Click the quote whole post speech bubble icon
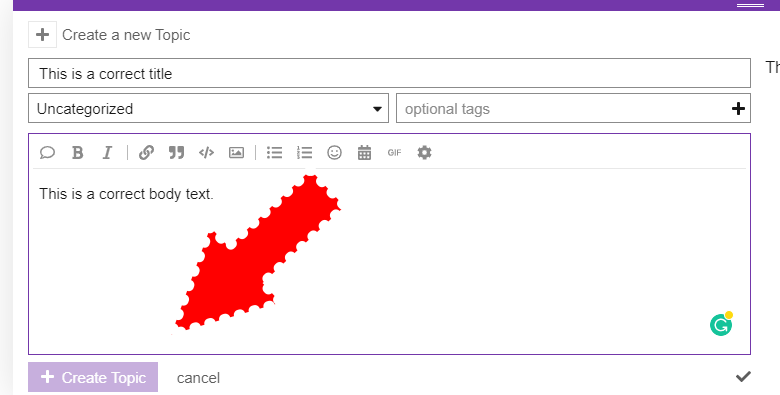This screenshot has width=780, height=395. pyautogui.click(x=47, y=152)
